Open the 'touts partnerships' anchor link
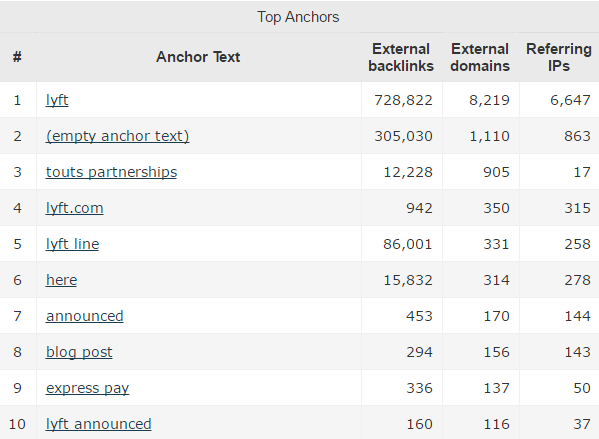Screen dimensions: 599x439 [x=111, y=172]
